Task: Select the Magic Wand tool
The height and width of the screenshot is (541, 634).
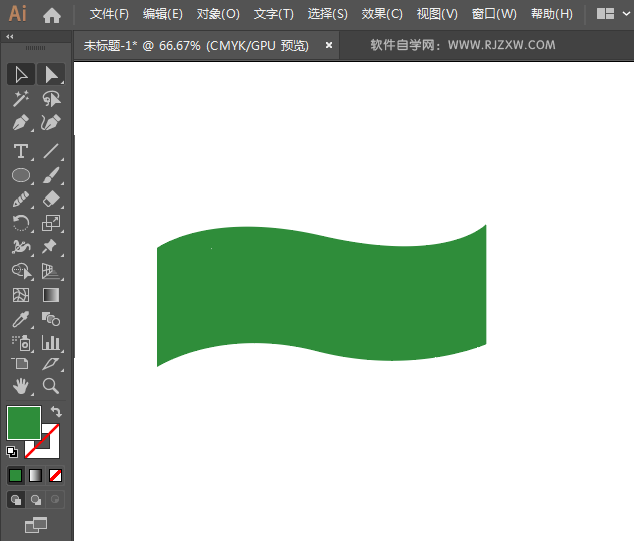Action: (x=21, y=99)
